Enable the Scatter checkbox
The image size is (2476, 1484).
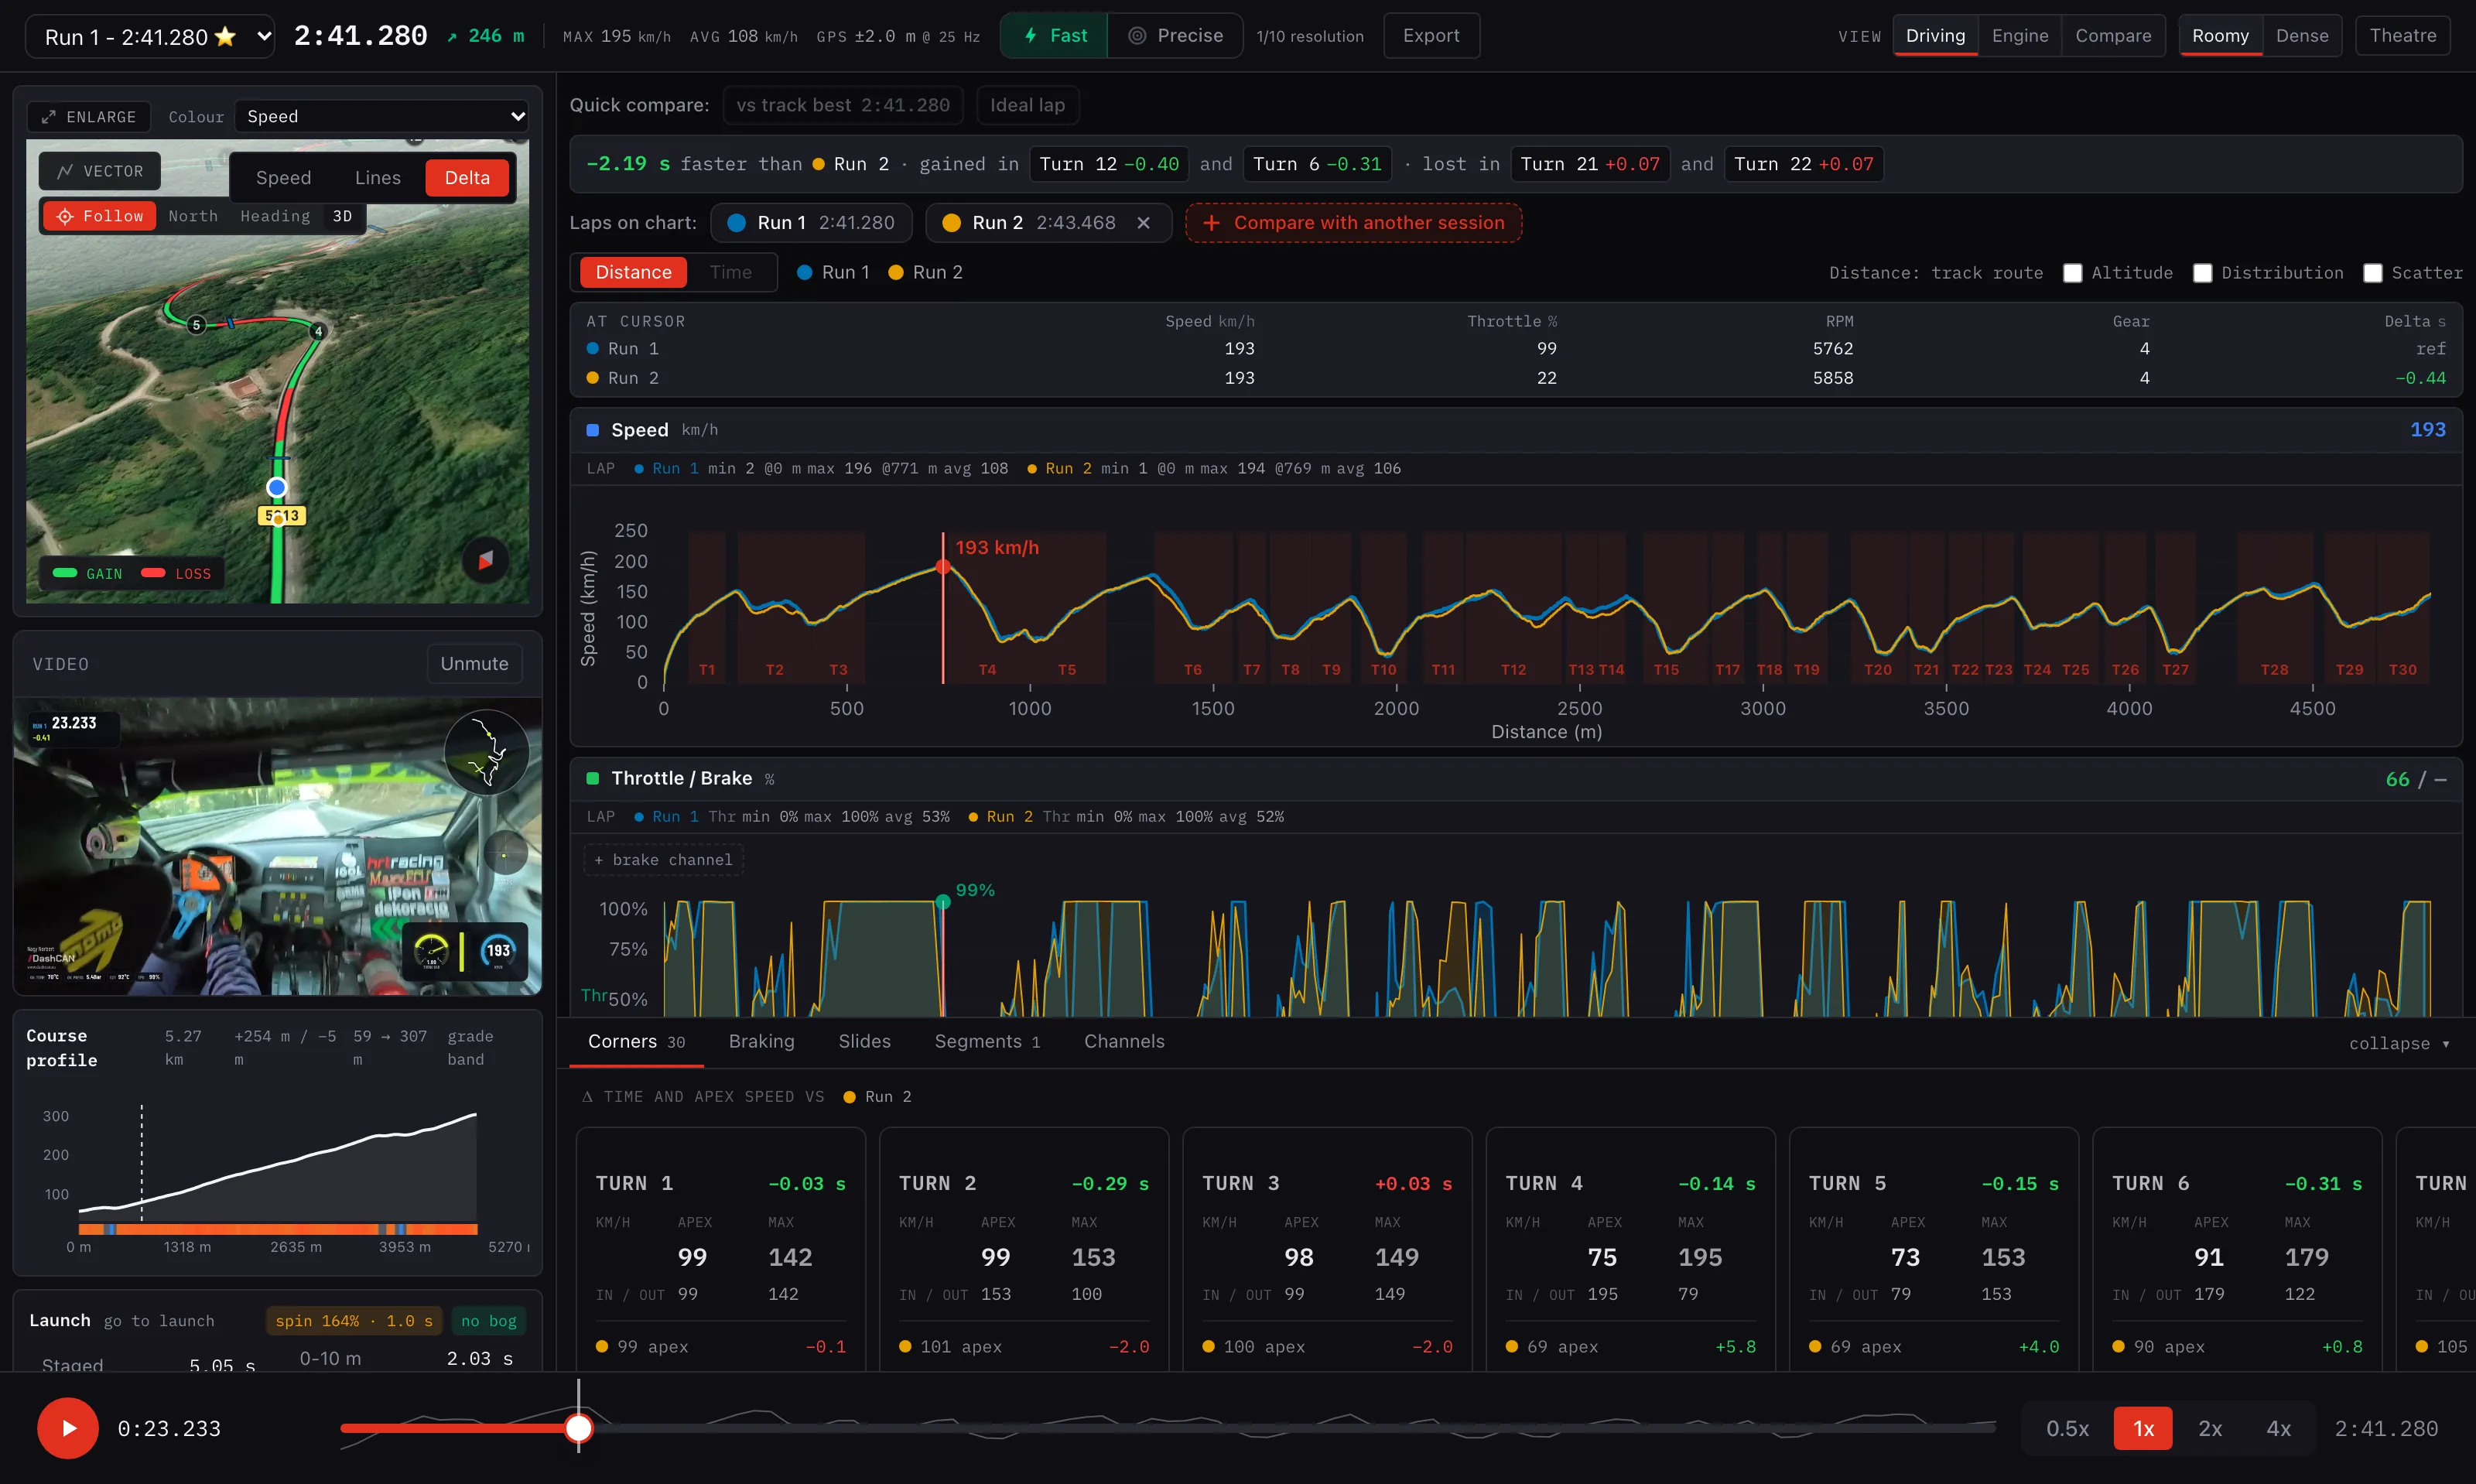coord(2373,273)
